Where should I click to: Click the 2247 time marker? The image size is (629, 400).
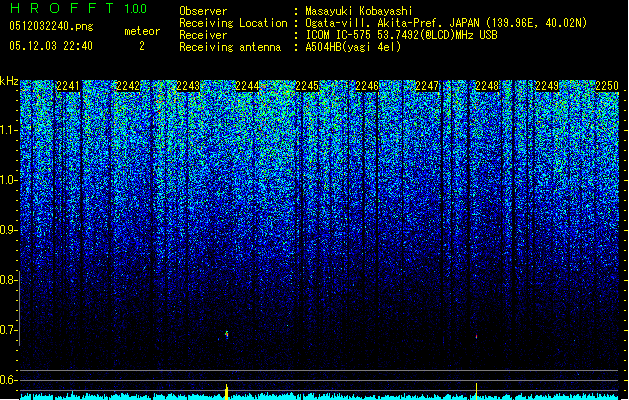pyautogui.click(x=427, y=86)
